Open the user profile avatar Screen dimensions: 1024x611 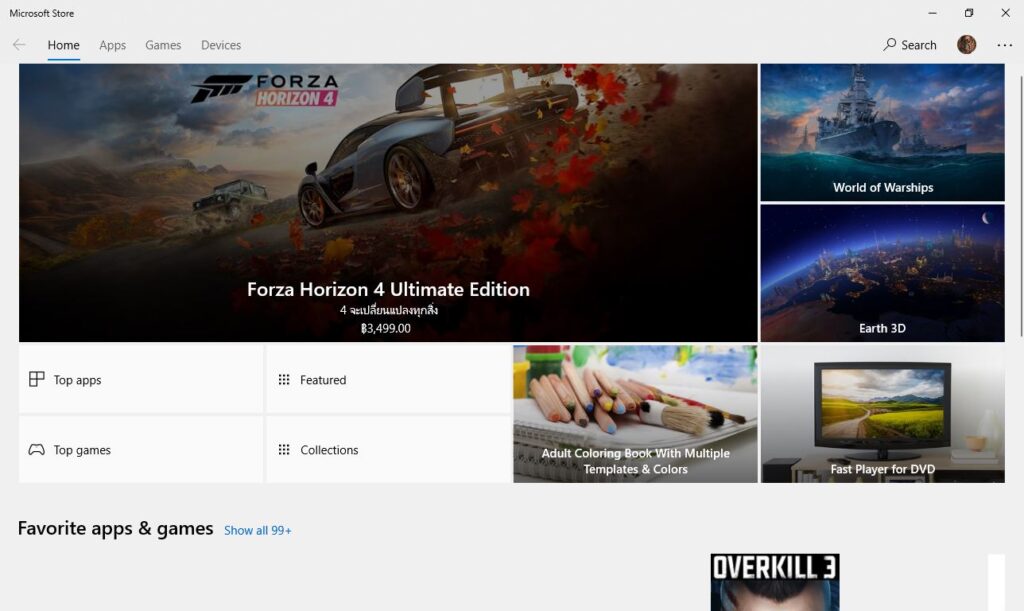tap(967, 44)
